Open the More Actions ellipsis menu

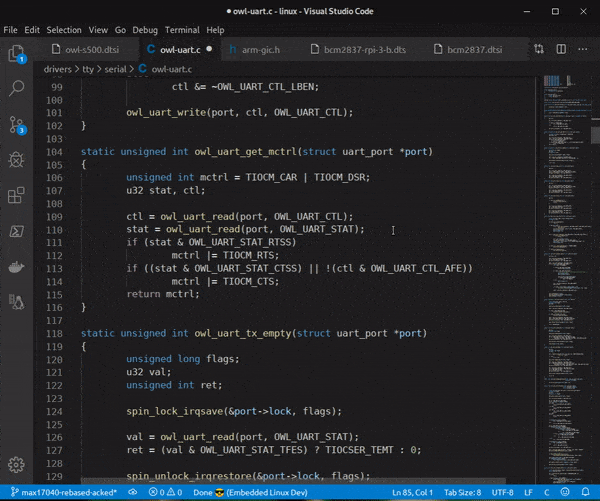point(583,49)
